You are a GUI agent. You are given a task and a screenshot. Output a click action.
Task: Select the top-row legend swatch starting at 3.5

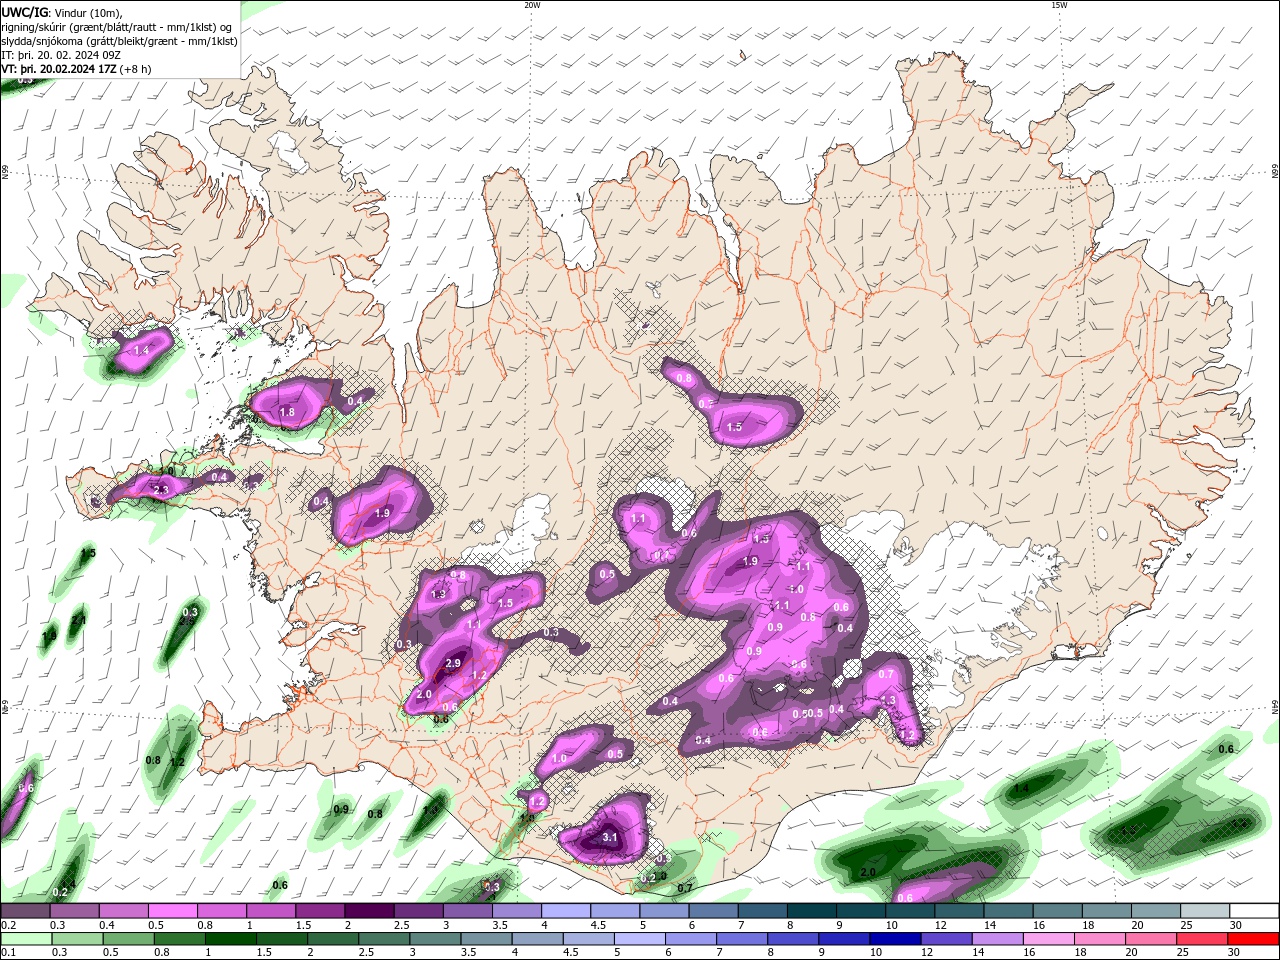point(516,911)
